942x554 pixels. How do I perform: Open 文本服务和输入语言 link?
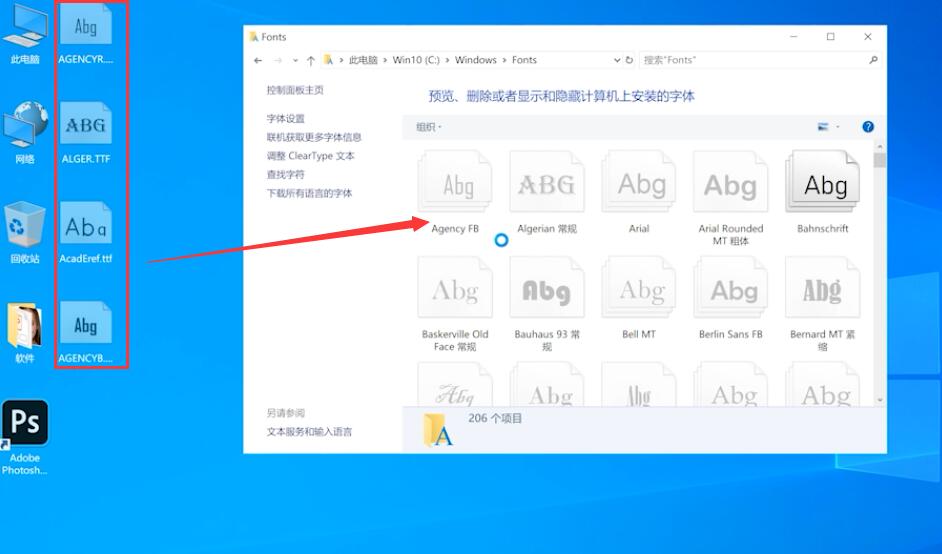[x=309, y=432]
